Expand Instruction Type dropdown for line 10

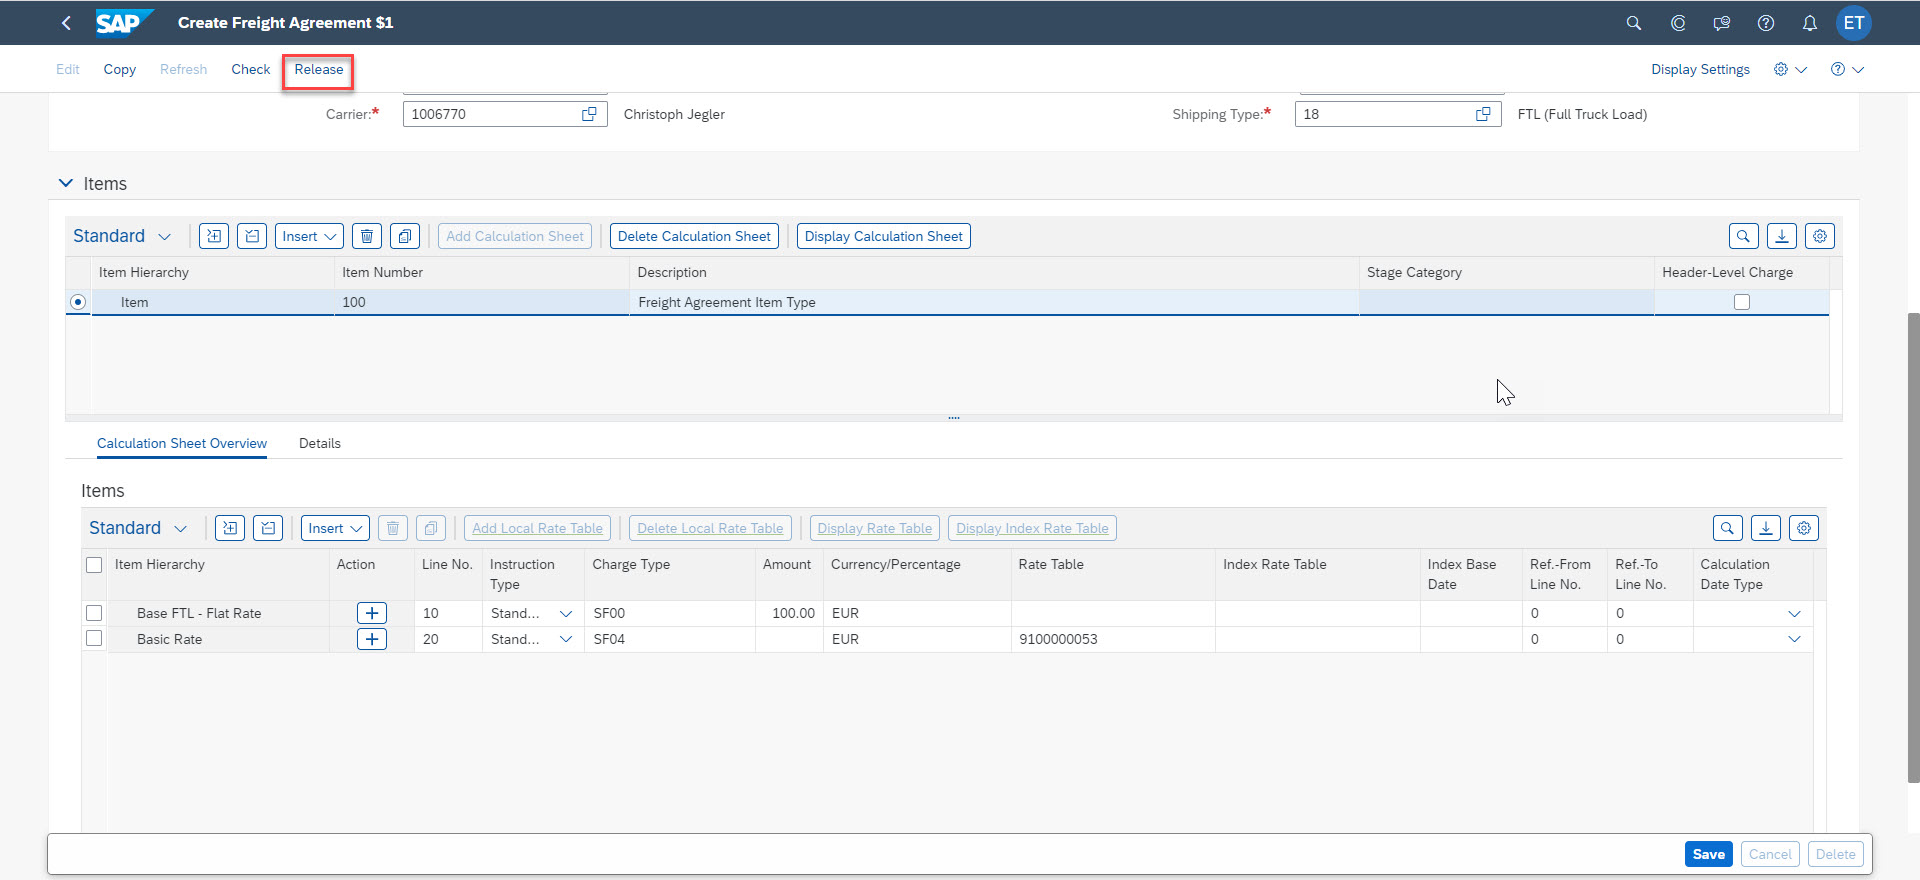565,613
